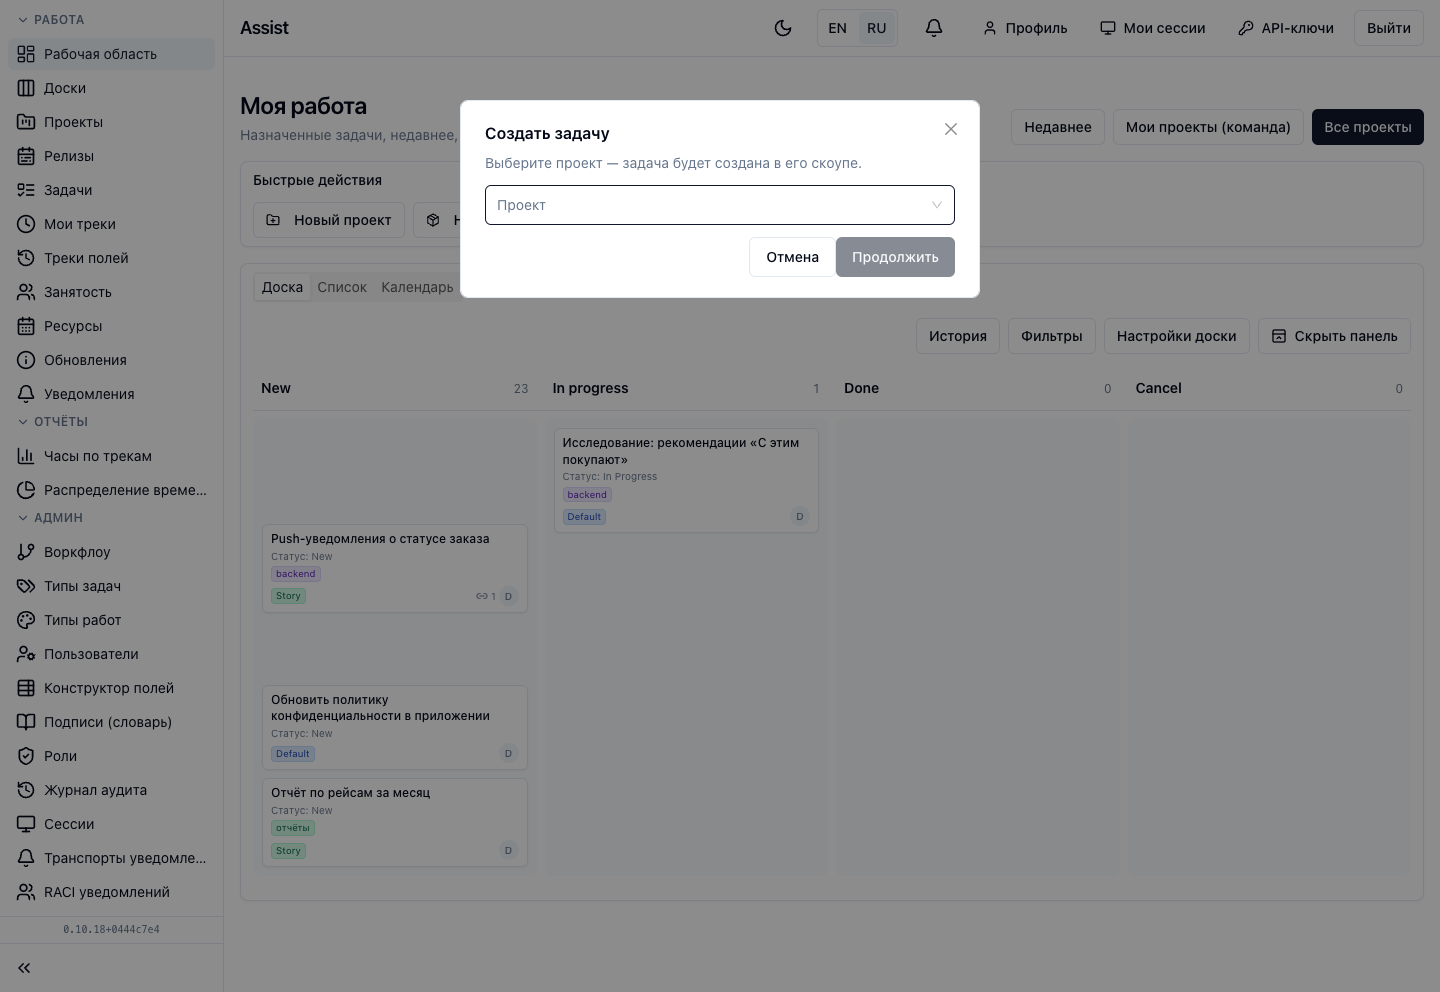Switch to the Календарь view tab
The image size is (1440, 992).
pyautogui.click(x=417, y=287)
